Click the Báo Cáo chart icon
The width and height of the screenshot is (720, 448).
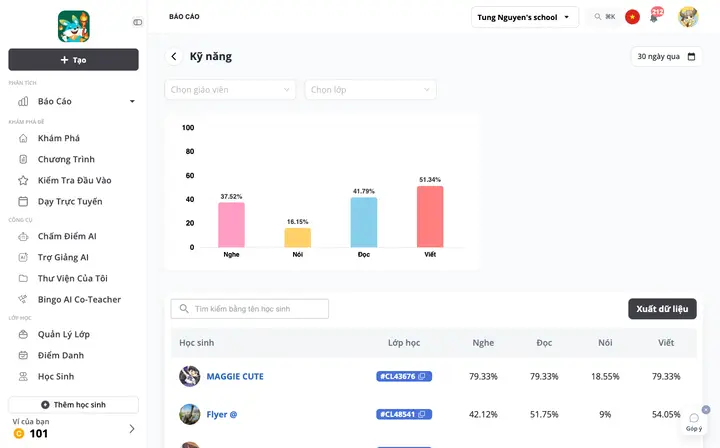pyautogui.click(x=23, y=101)
